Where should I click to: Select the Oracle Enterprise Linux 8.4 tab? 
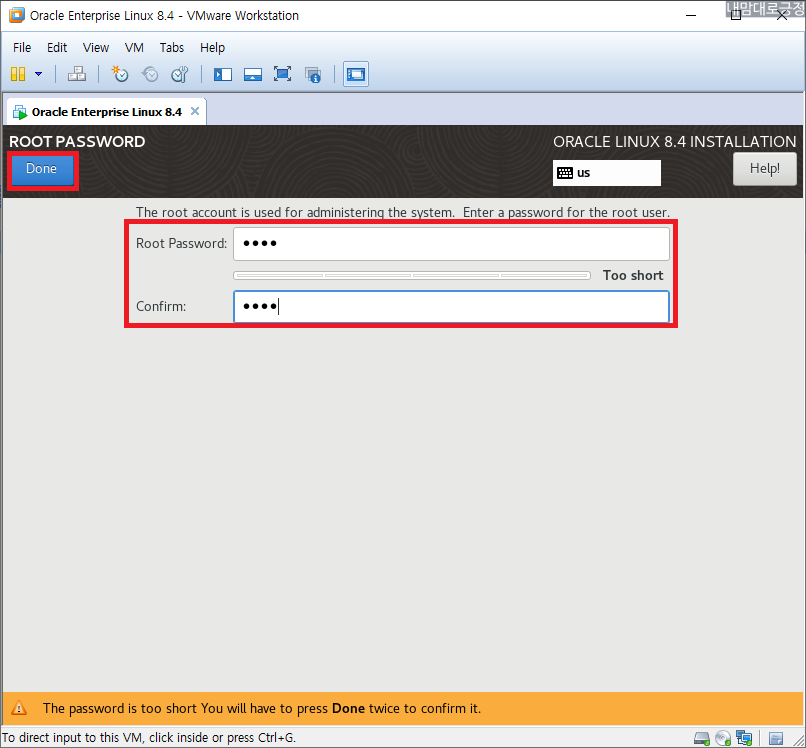(x=106, y=112)
